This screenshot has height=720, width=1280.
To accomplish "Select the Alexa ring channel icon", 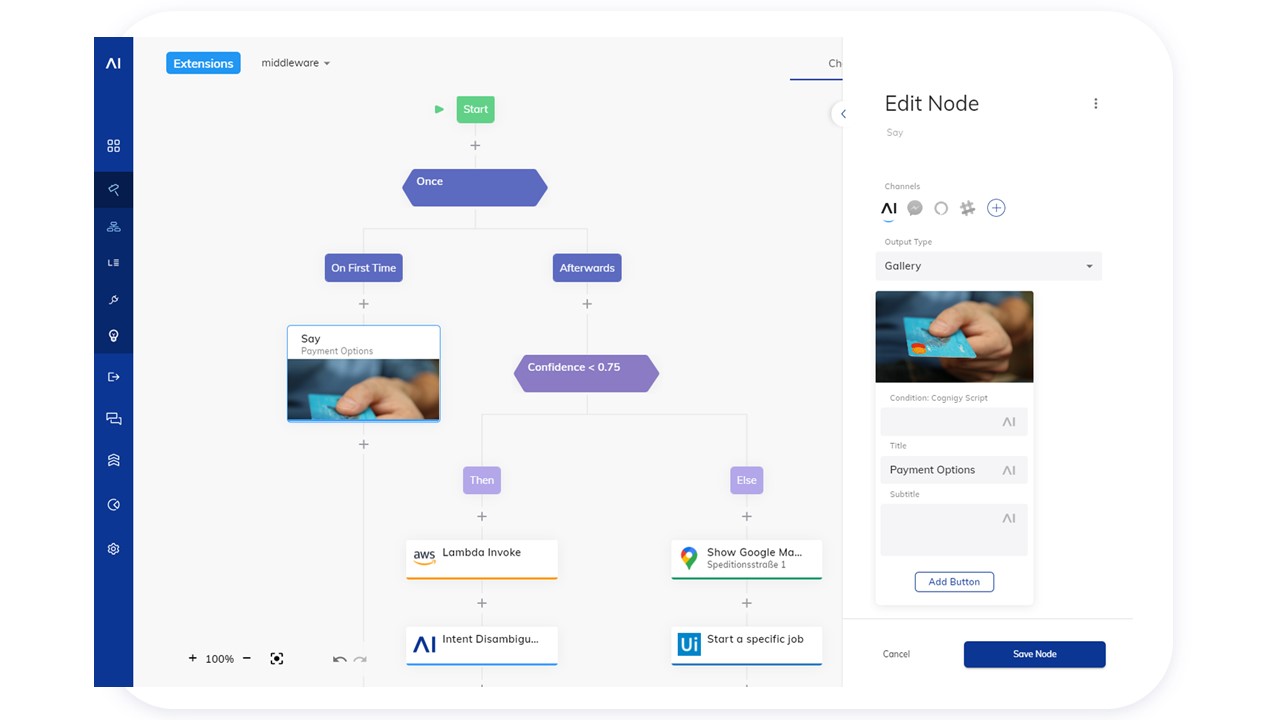I will (941, 208).
